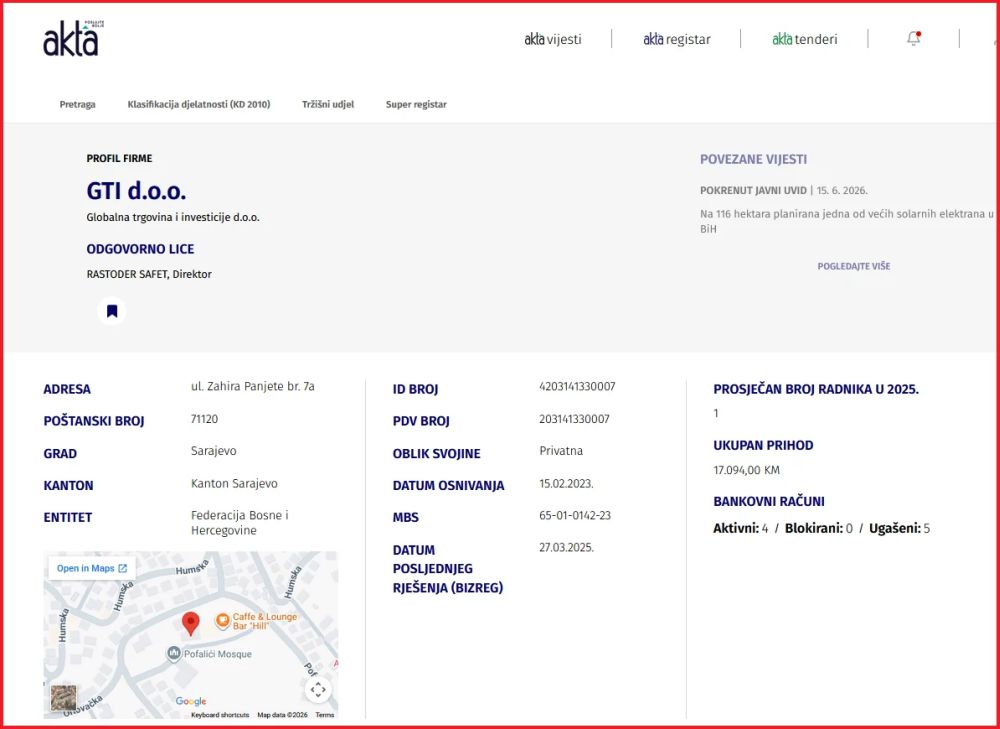The height and width of the screenshot is (729, 1000).
Task: Click the Privatna ownership value
Action: [x=561, y=451]
